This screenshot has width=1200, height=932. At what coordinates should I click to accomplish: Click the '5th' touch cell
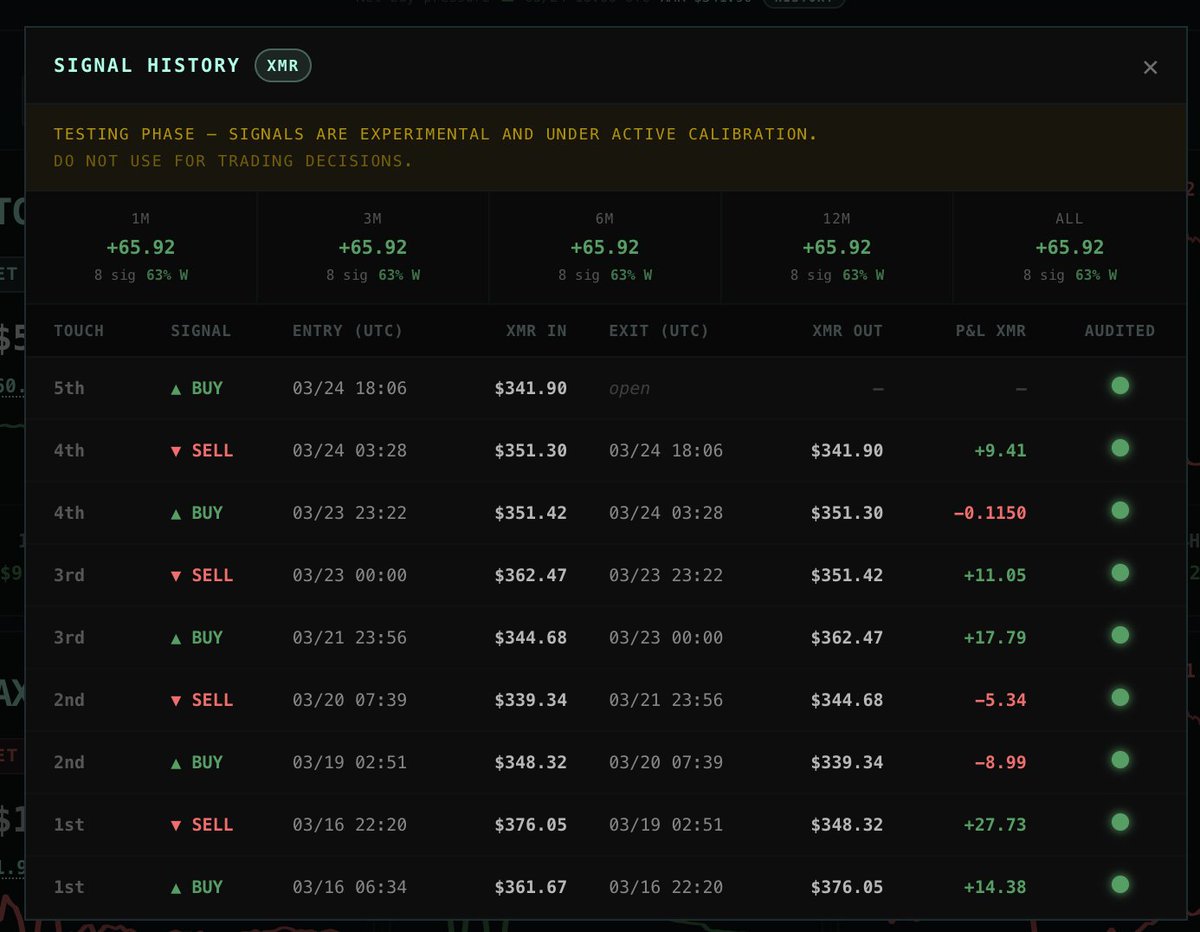pos(69,388)
